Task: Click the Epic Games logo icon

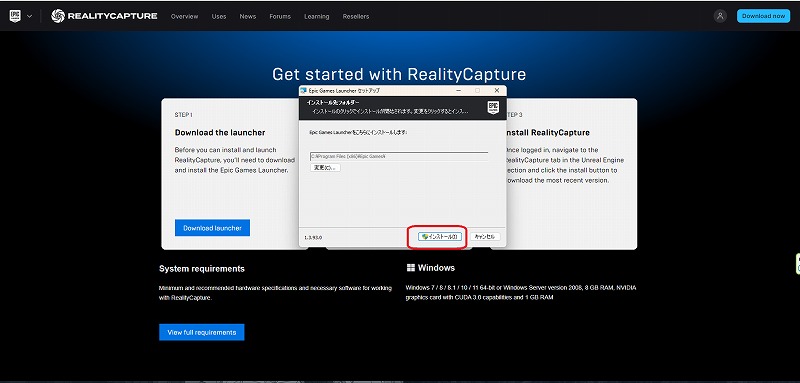Action: tap(15, 16)
